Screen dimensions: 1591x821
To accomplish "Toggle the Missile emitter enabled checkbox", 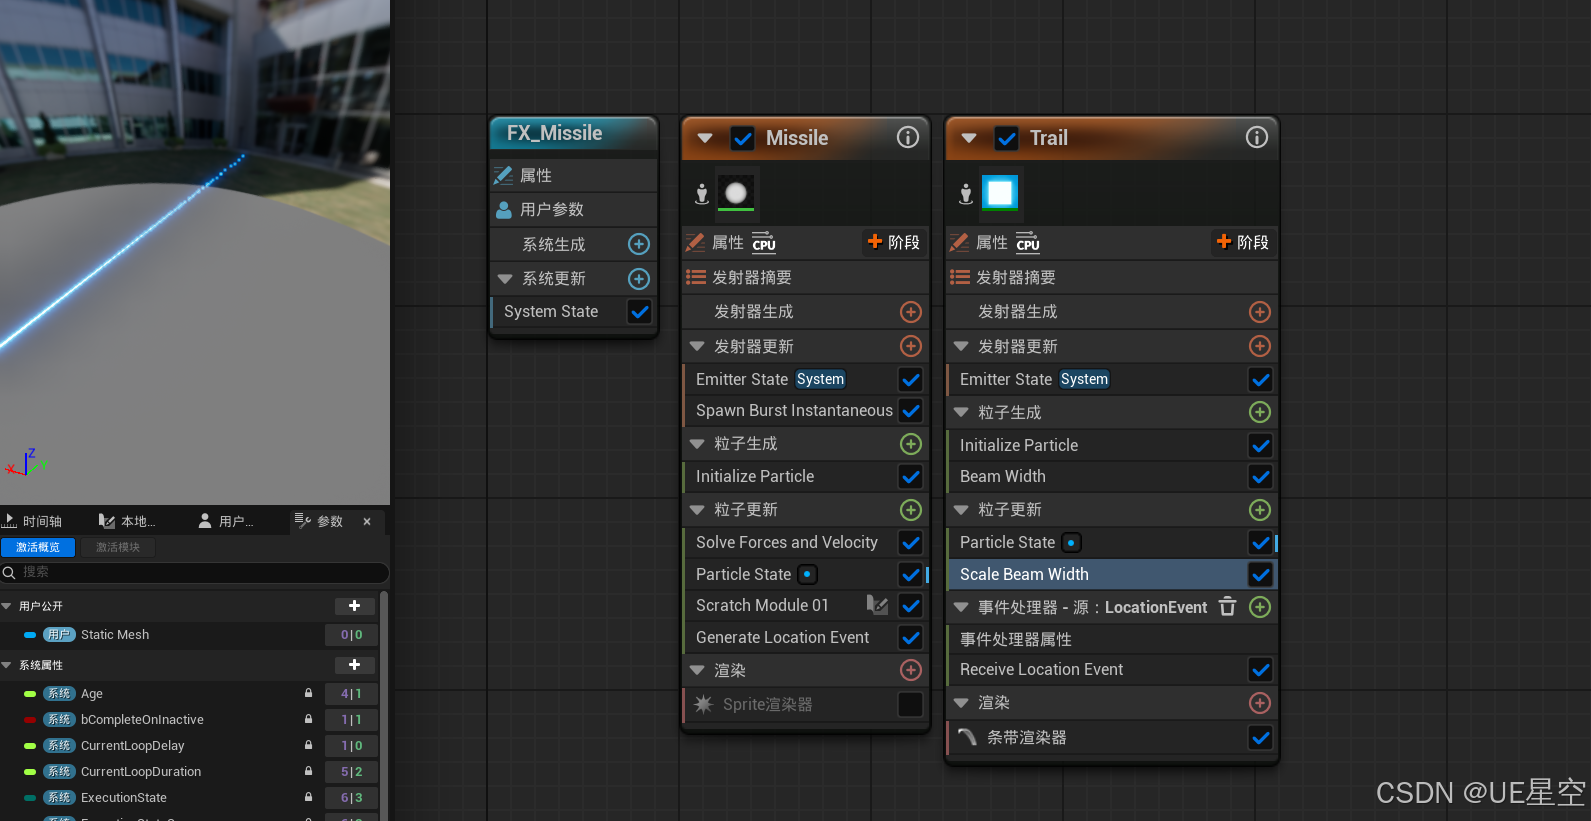I will (x=743, y=138).
